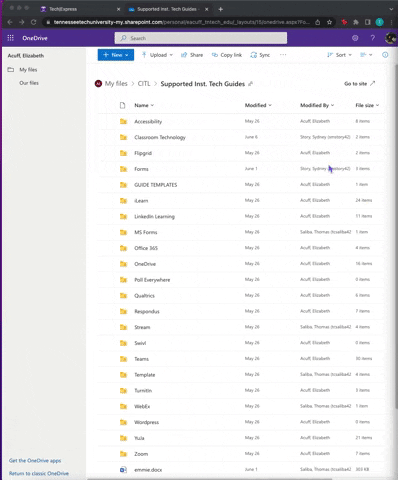
Task: Reload the page with browser refresh icon
Action: click(33, 22)
